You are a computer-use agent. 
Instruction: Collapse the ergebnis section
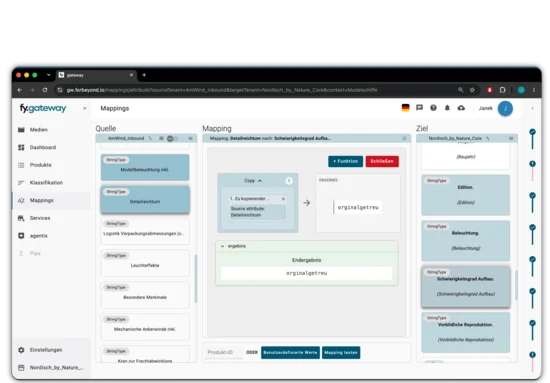[x=222, y=246]
